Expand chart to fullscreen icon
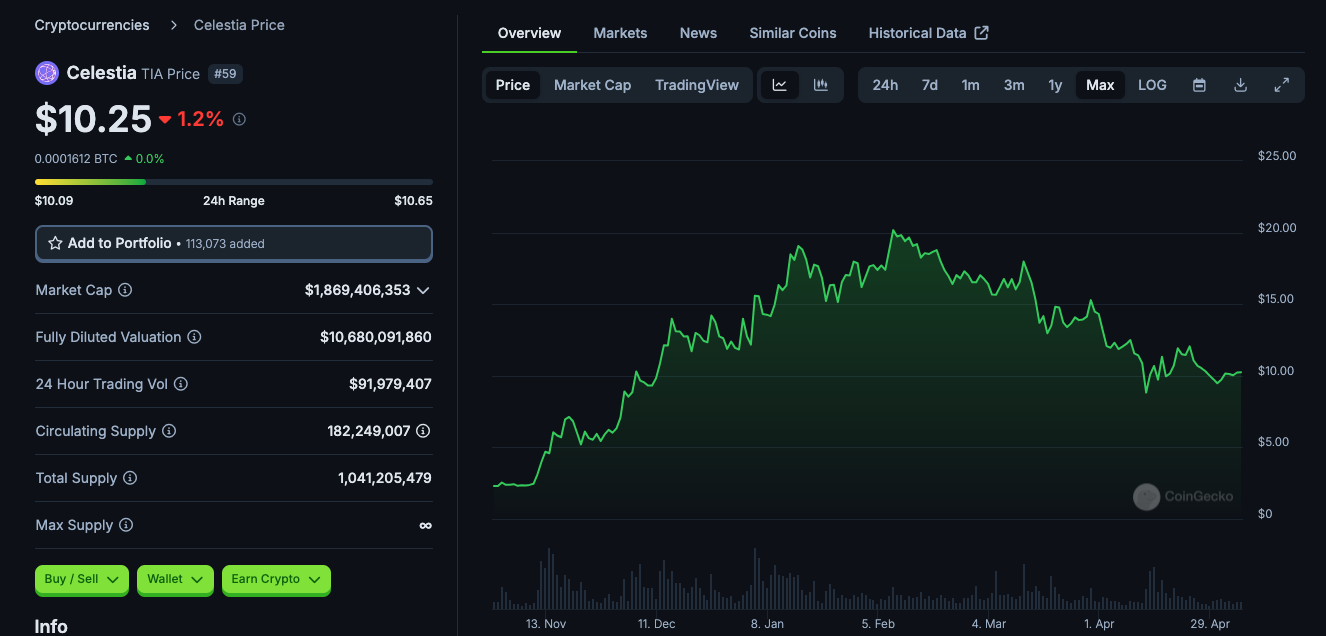This screenshot has width=1326, height=636. coord(1281,85)
